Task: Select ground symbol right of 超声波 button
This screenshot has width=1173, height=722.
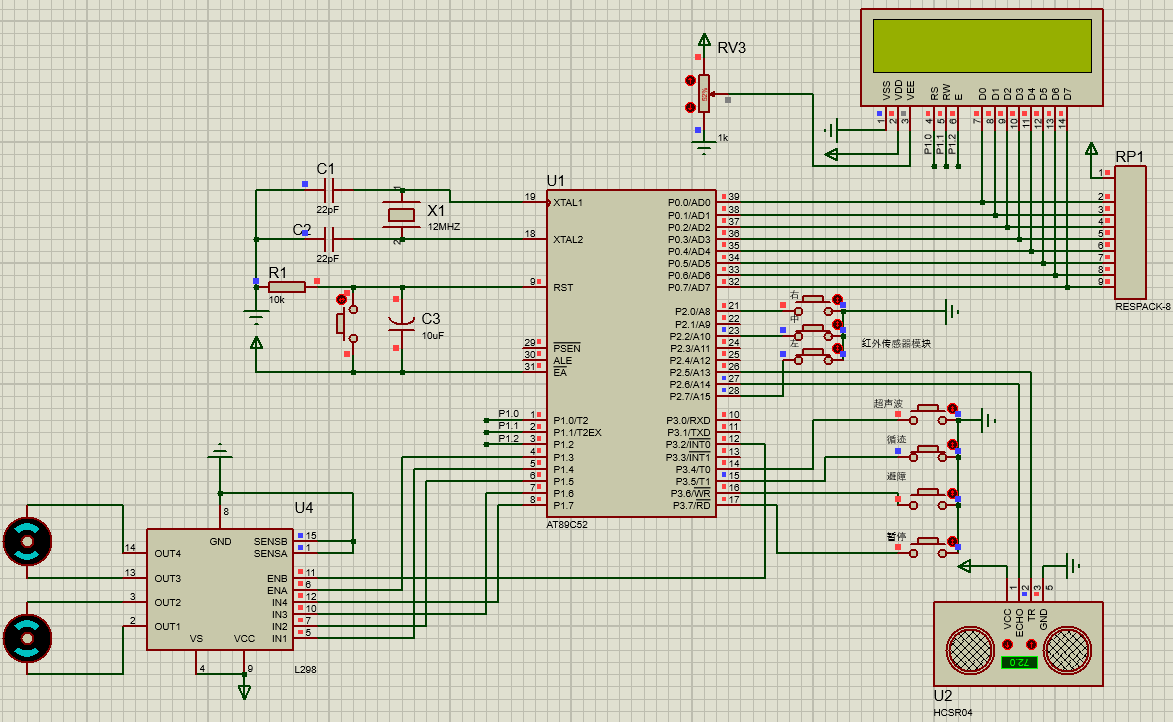Action: (x=989, y=420)
